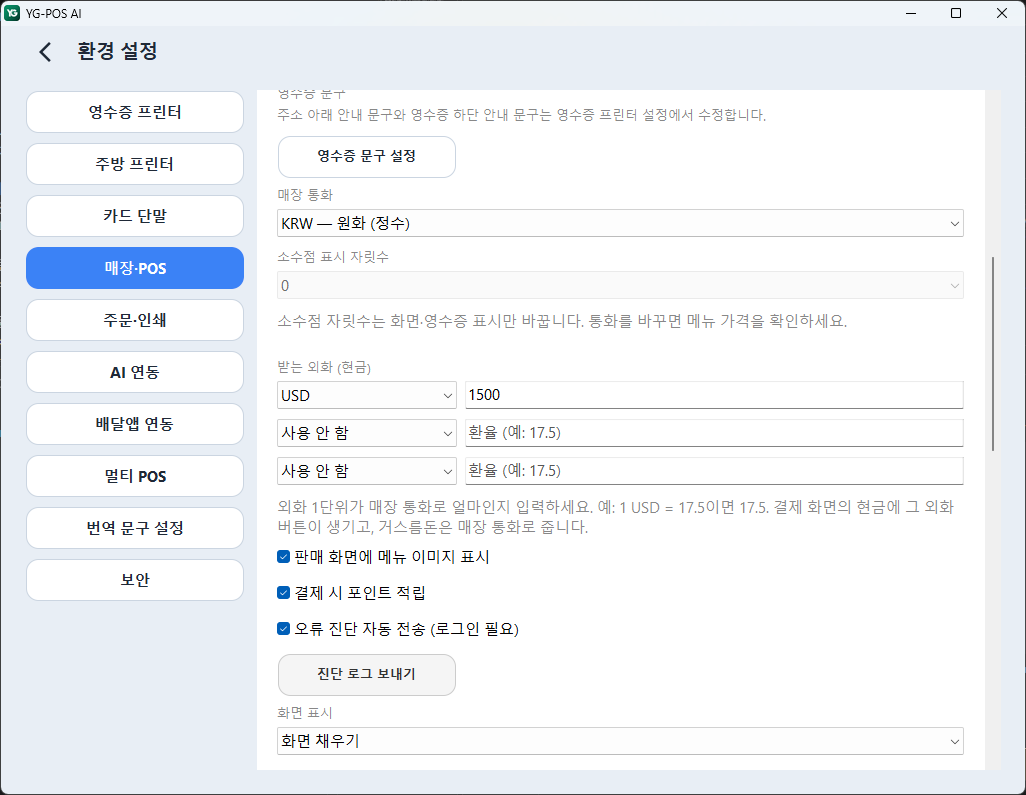The width and height of the screenshot is (1026, 795).
Task: Click the second row 환율 input field
Action: click(x=714, y=433)
